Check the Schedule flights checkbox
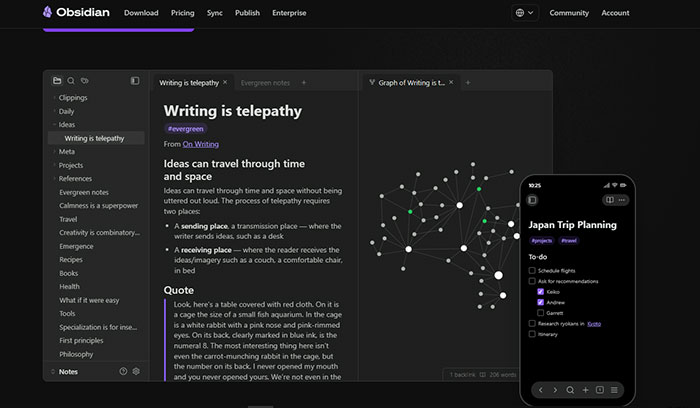The height and width of the screenshot is (408, 700). (532, 271)
